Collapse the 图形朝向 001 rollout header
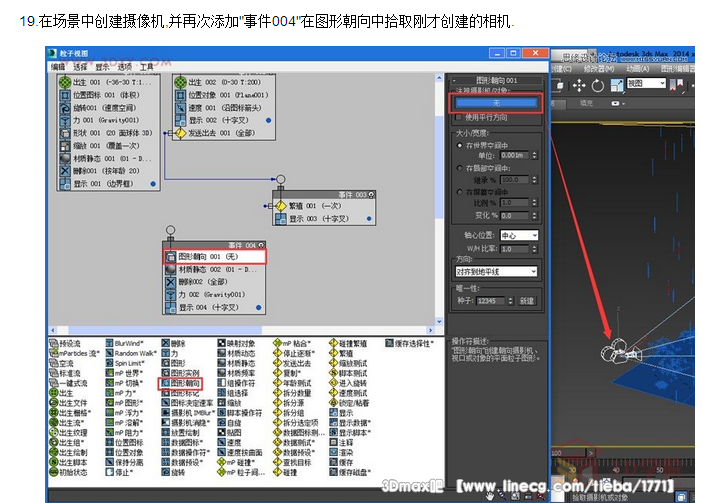 [496, 80]
